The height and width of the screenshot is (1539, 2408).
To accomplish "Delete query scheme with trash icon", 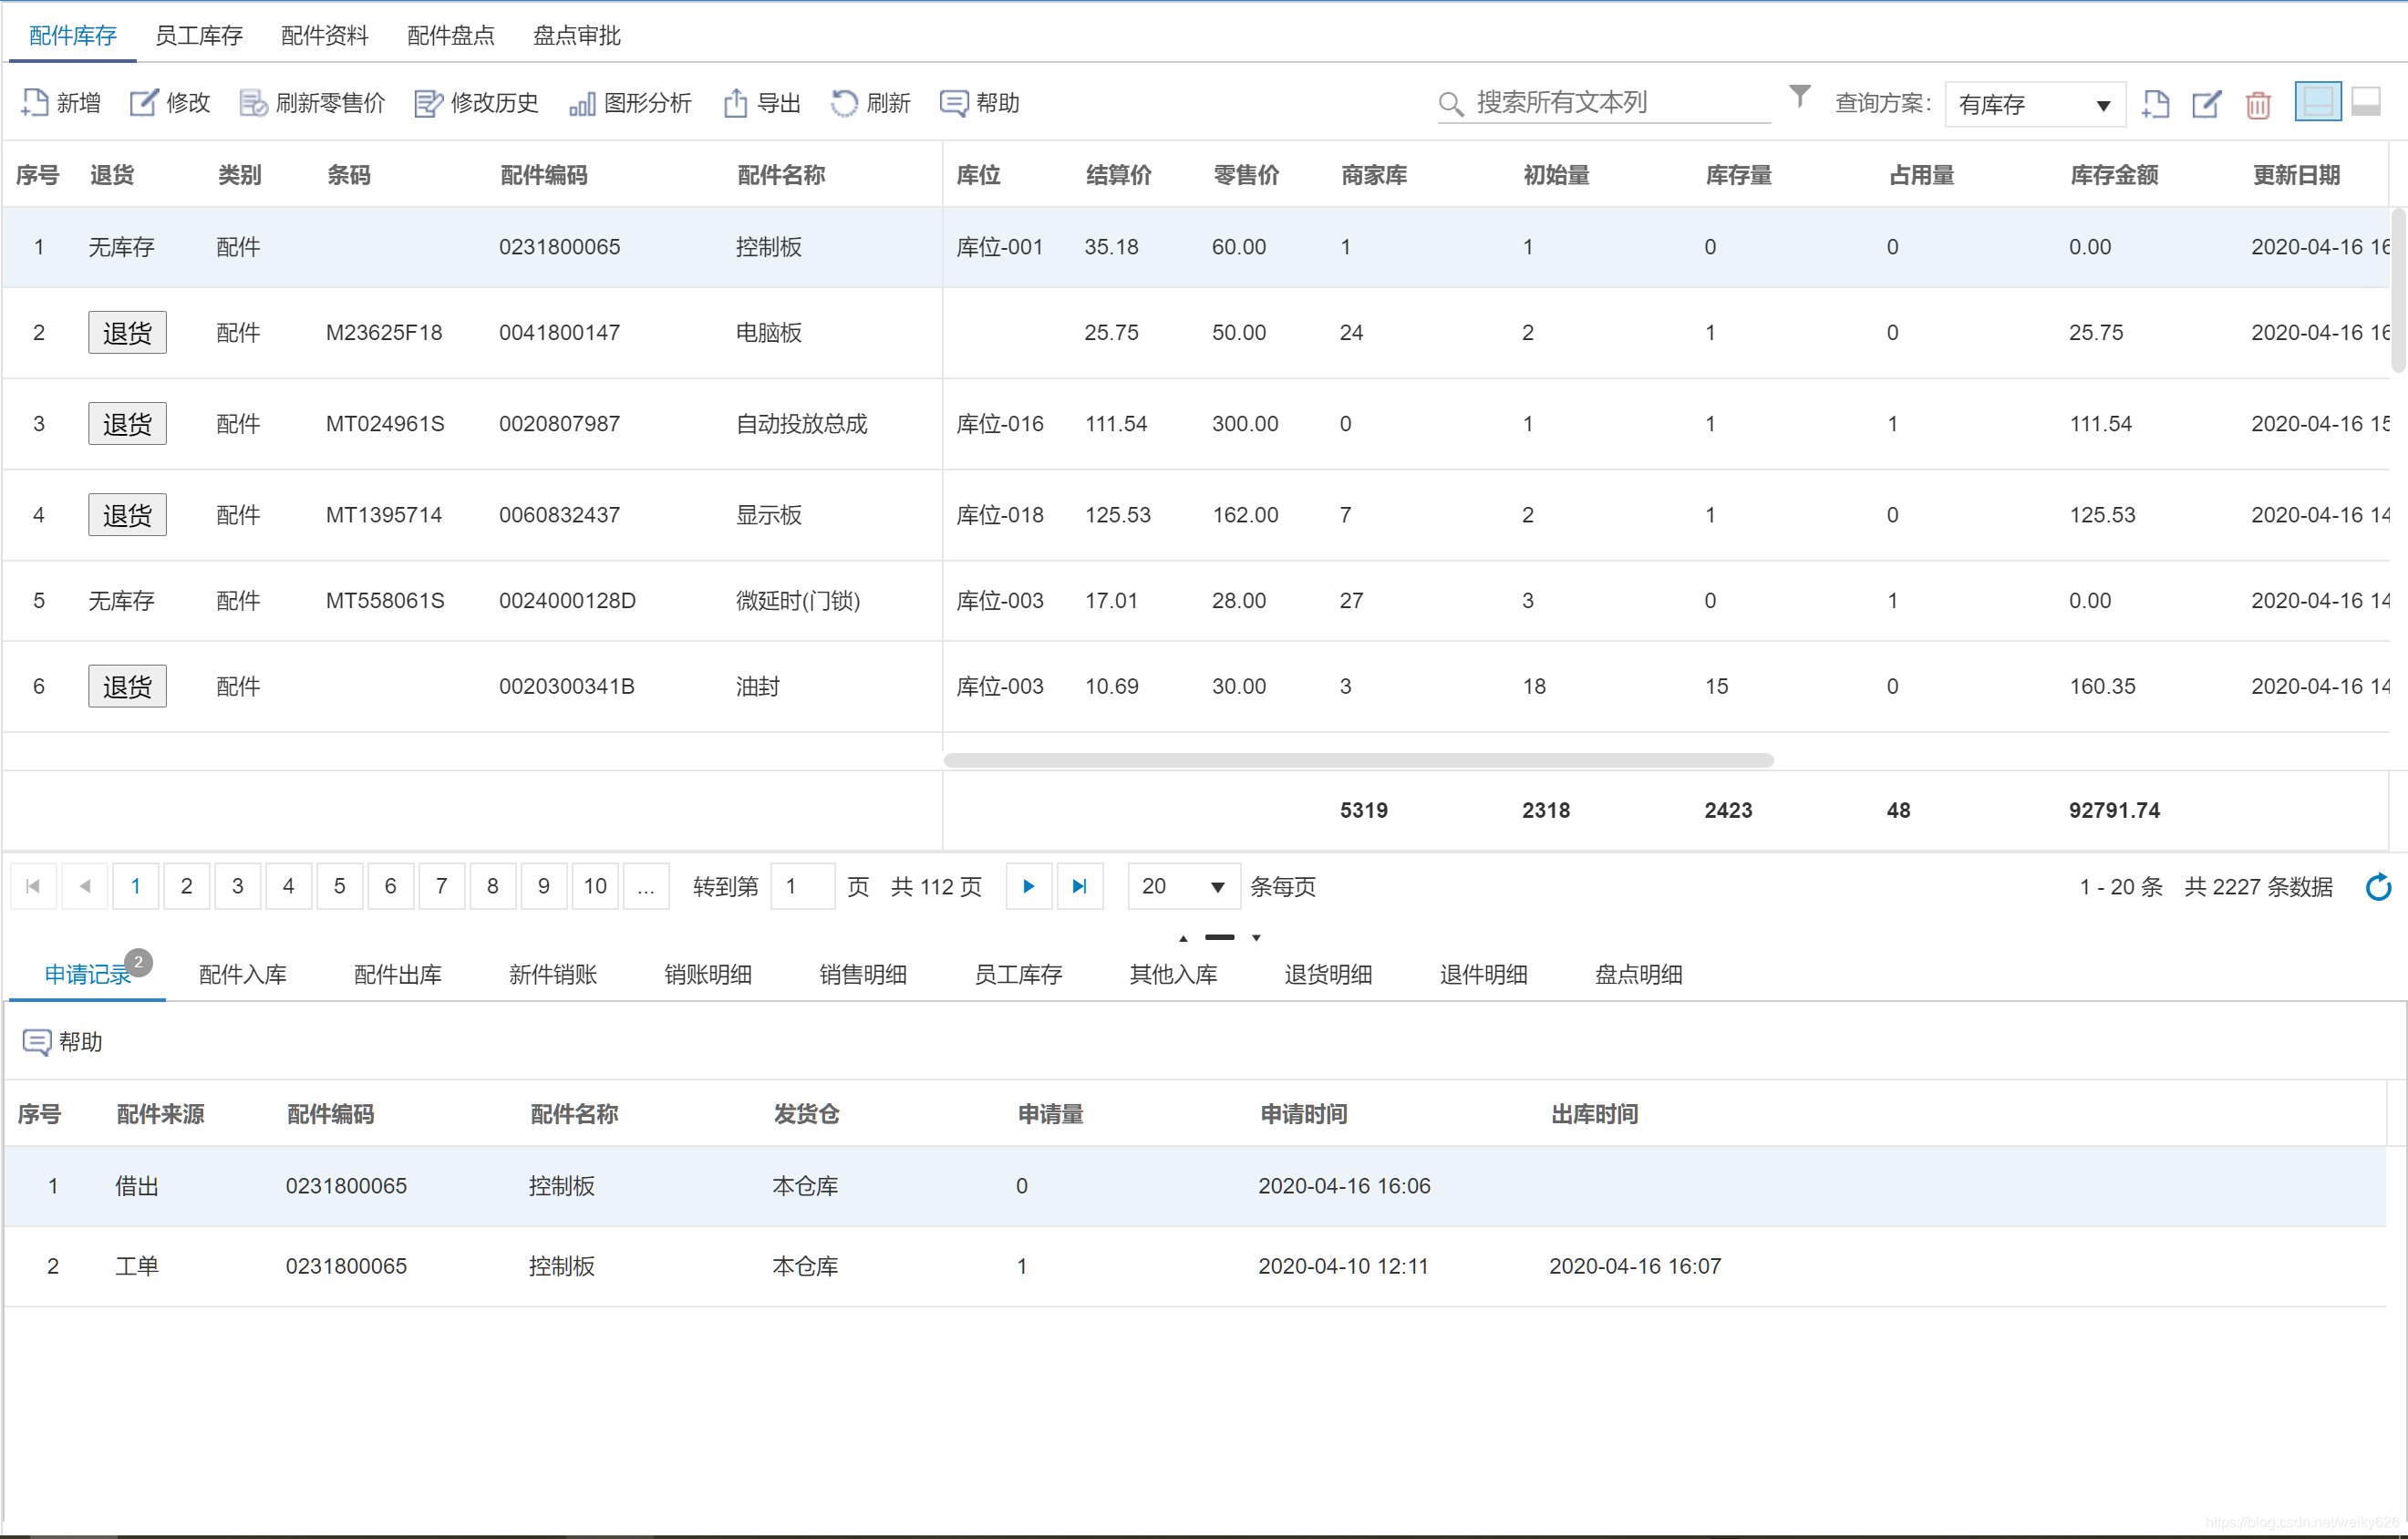I will (2257, 104).
